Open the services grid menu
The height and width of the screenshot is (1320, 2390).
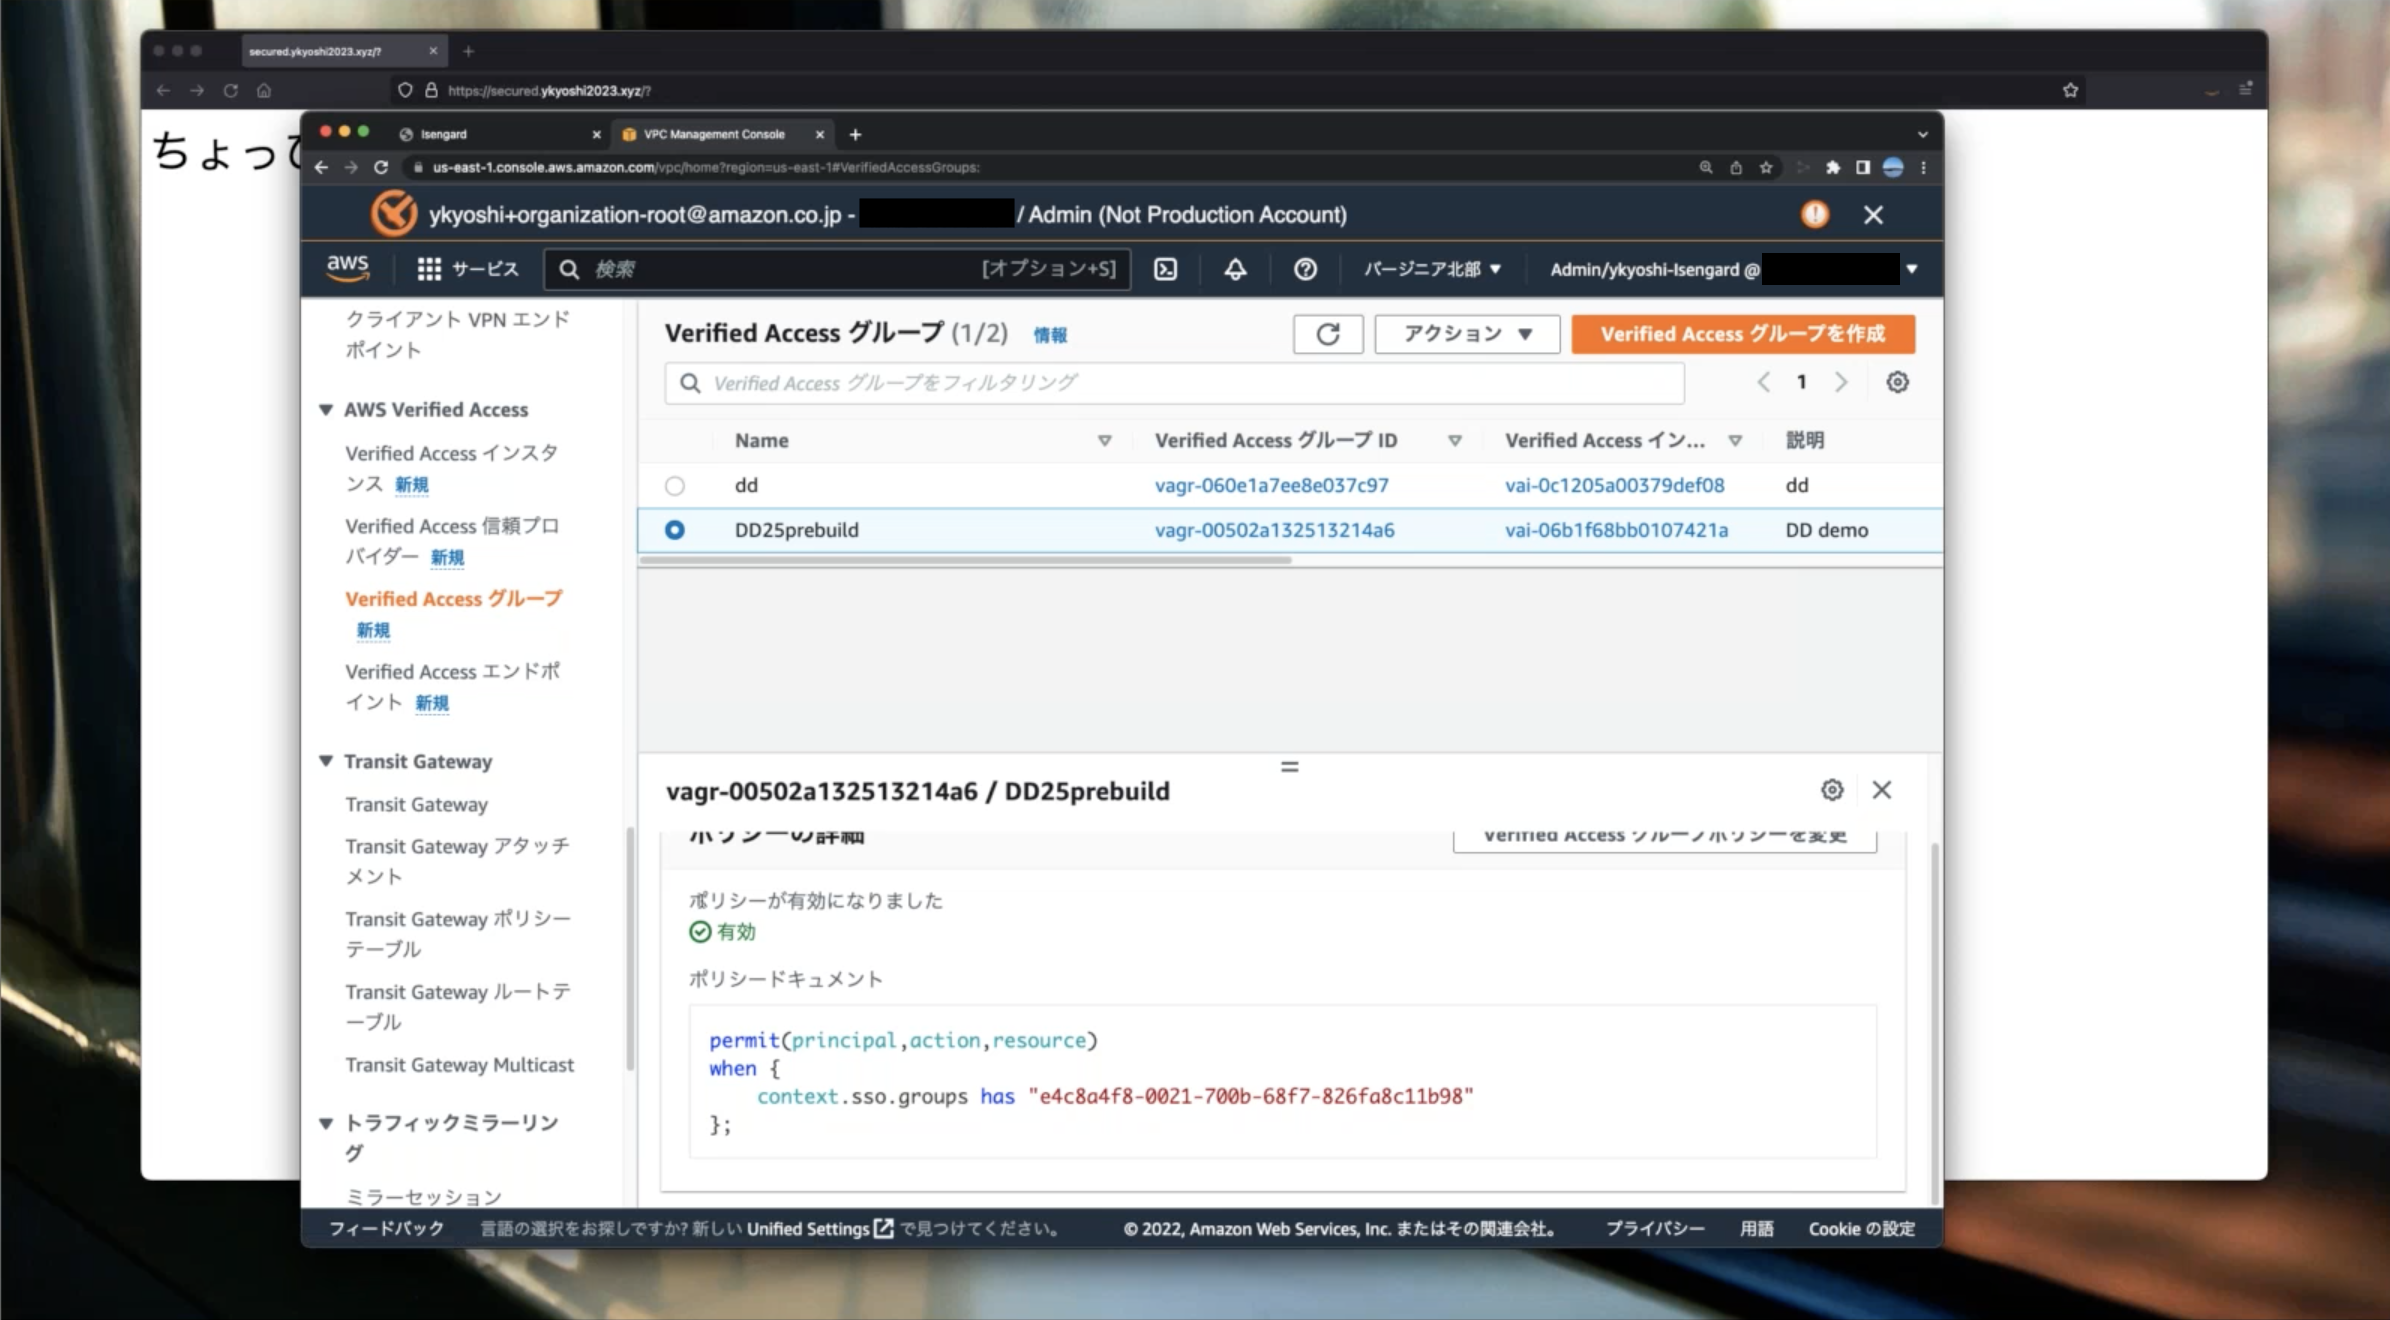click(429, 269)
